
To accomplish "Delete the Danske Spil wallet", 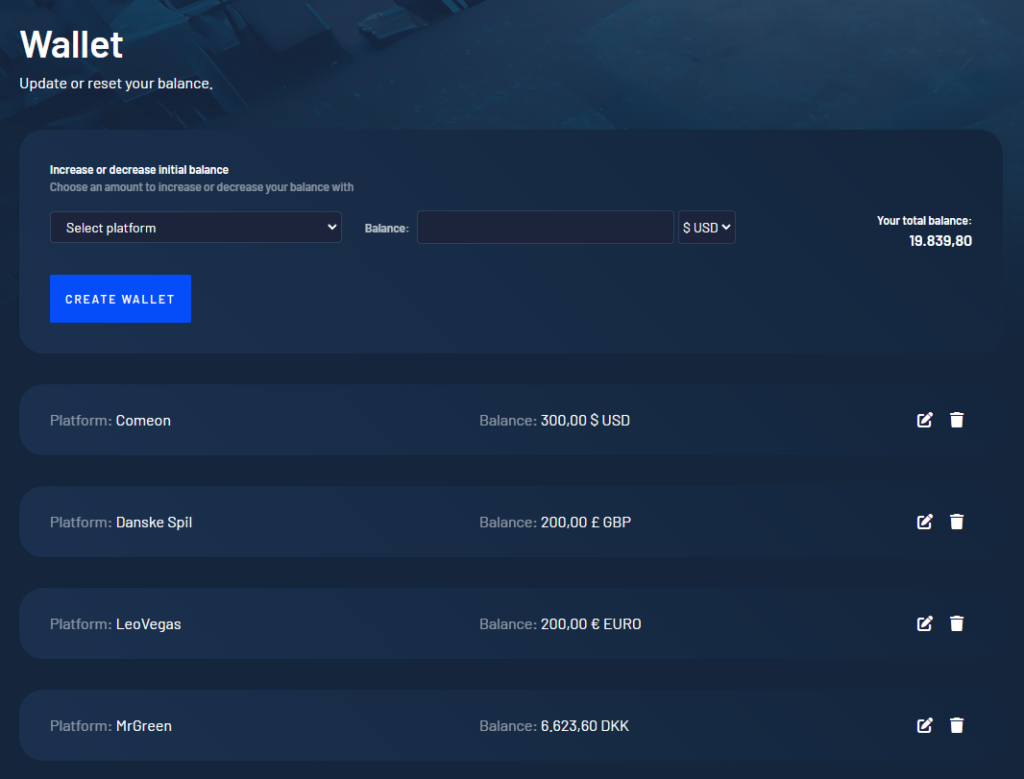I will pos(957,522).
